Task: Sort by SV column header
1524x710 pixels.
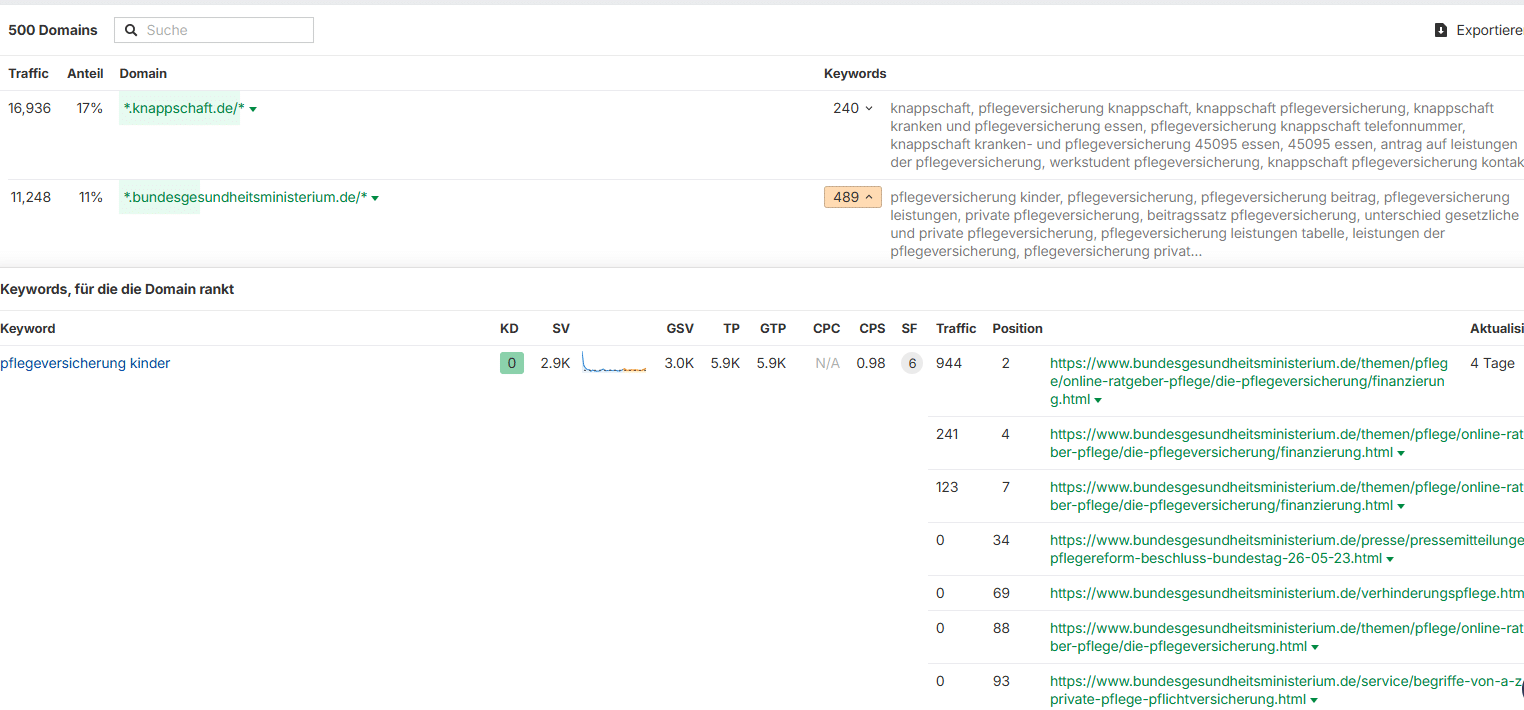Action: (x=561, y=328)
